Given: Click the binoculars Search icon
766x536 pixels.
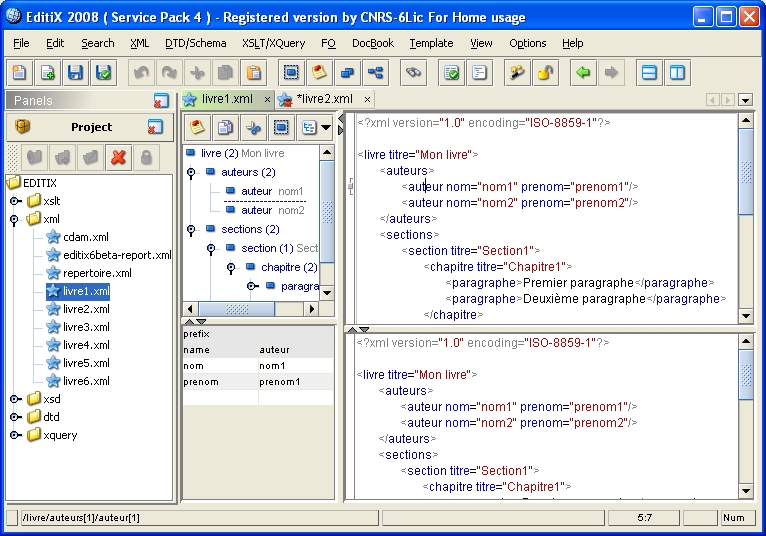Looking at the screenshot, I should tap(413, 73).
